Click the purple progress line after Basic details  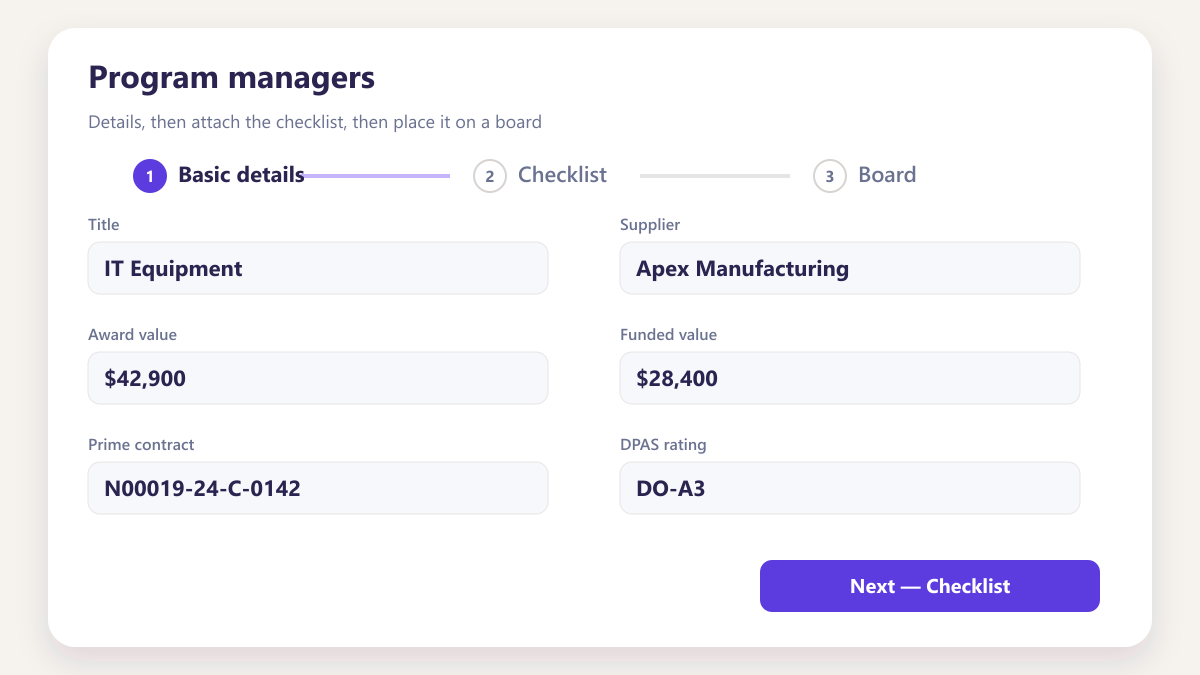(x=375, y=176)
